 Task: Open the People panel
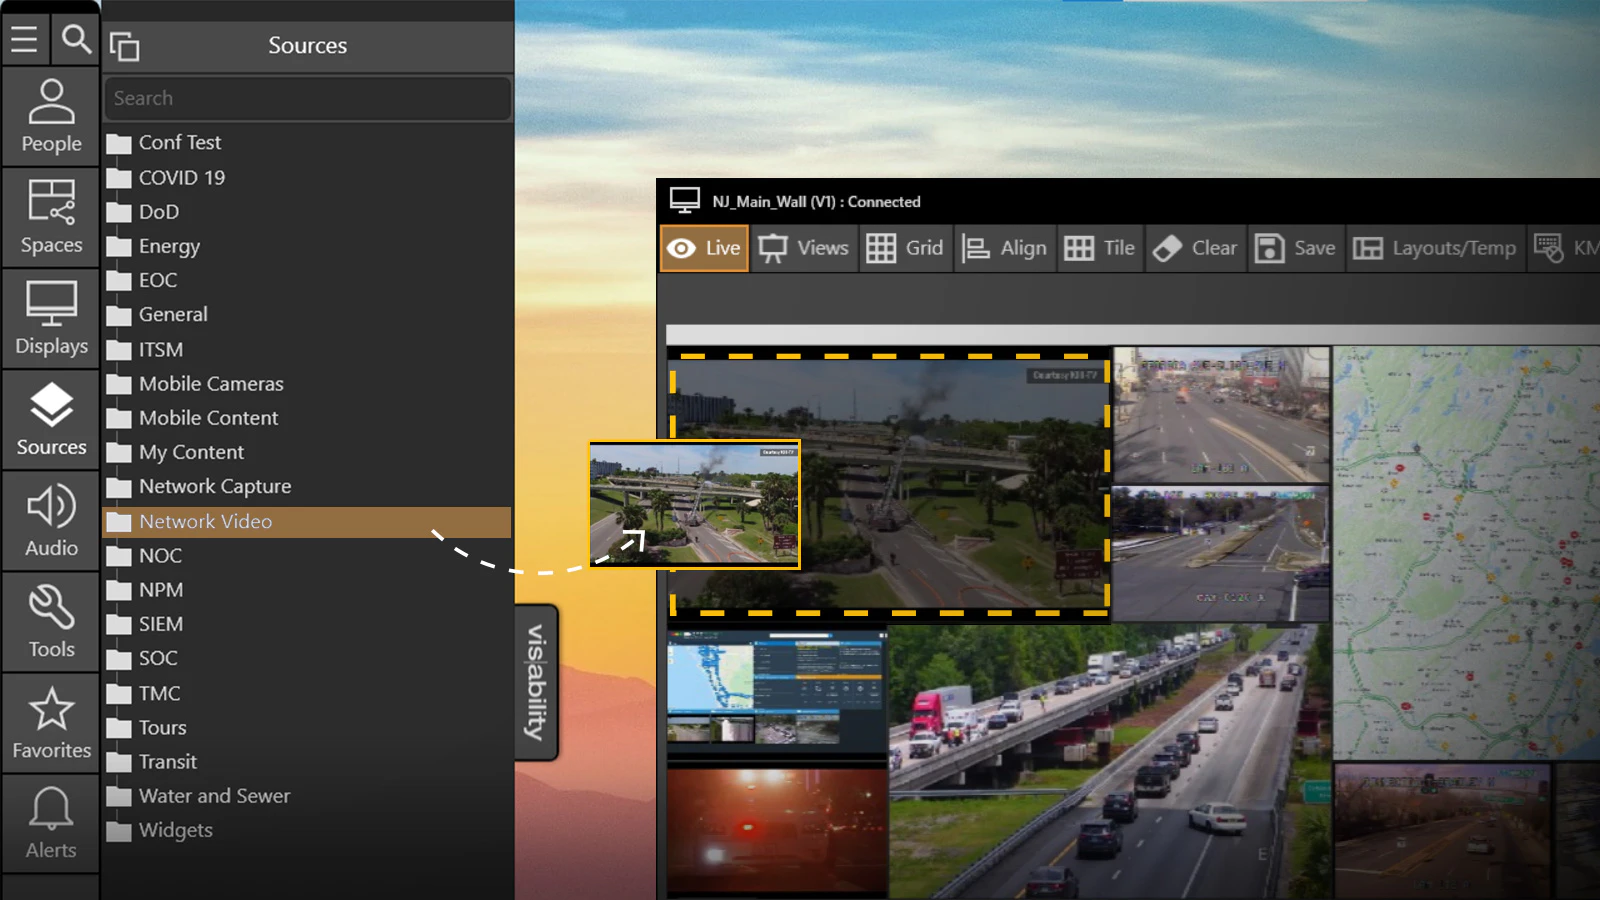coord(50,115)
